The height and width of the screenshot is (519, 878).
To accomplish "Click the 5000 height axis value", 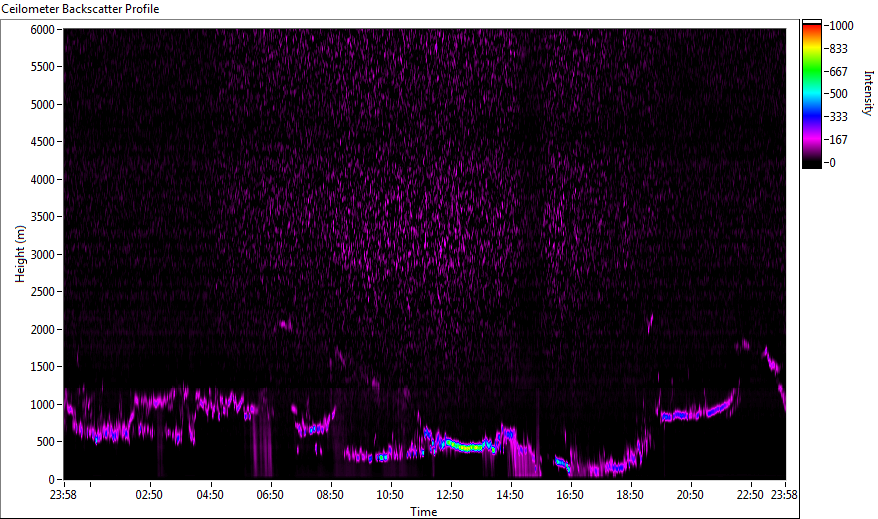I will 43,105.
